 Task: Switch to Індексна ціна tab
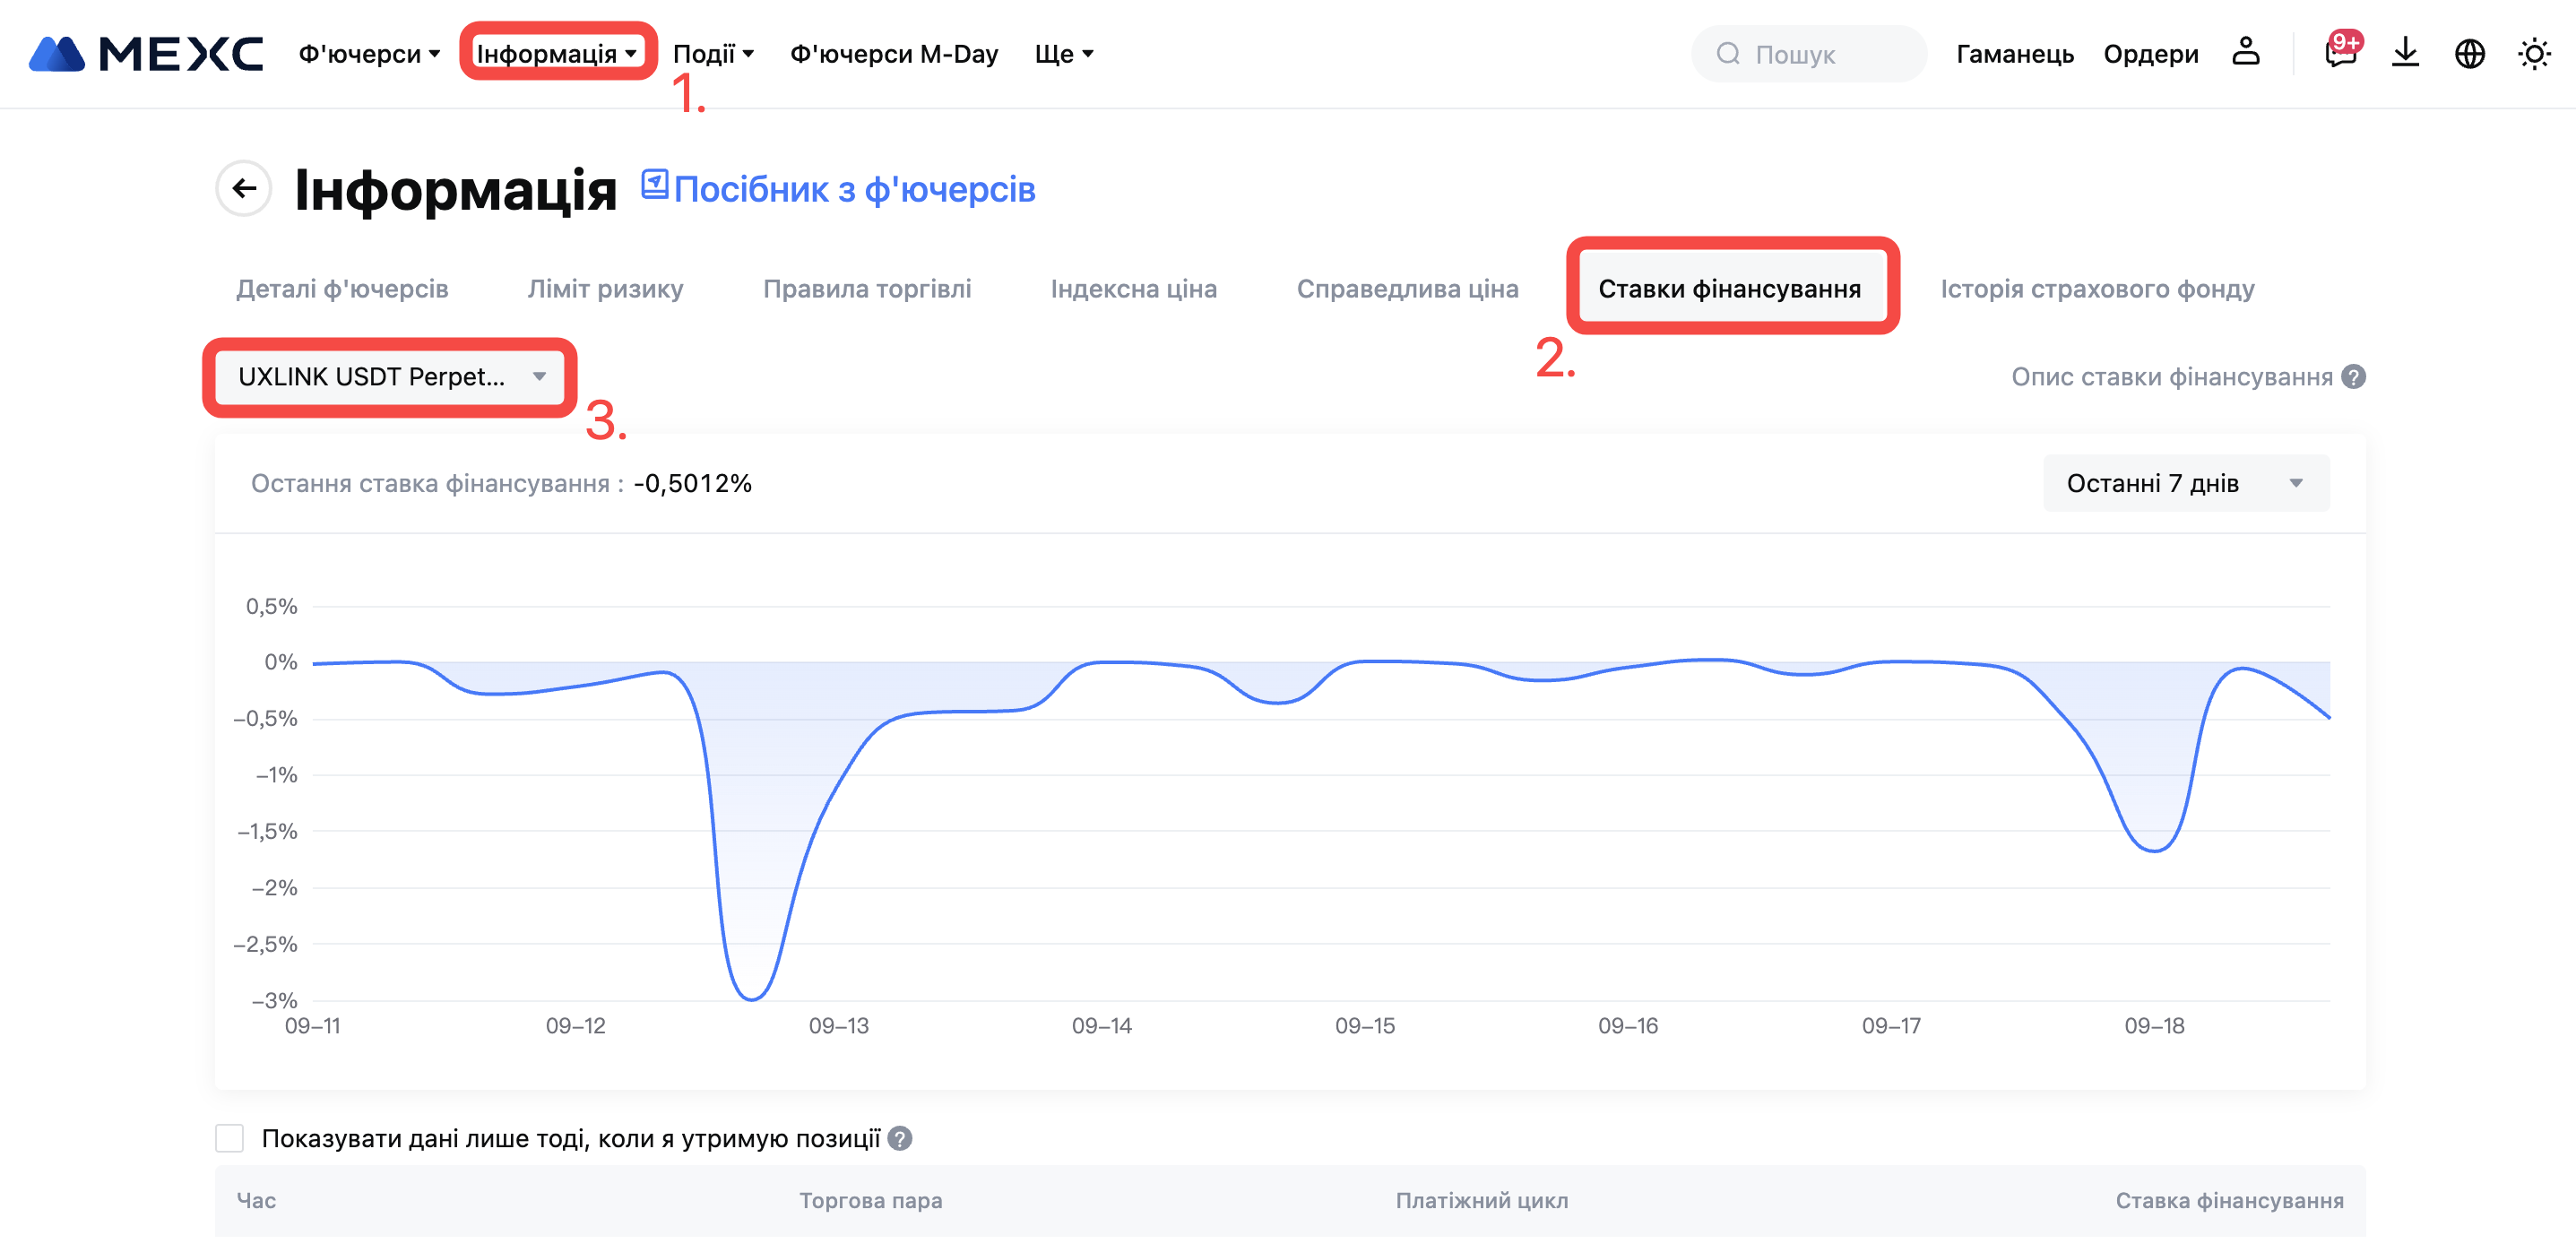1133,289
